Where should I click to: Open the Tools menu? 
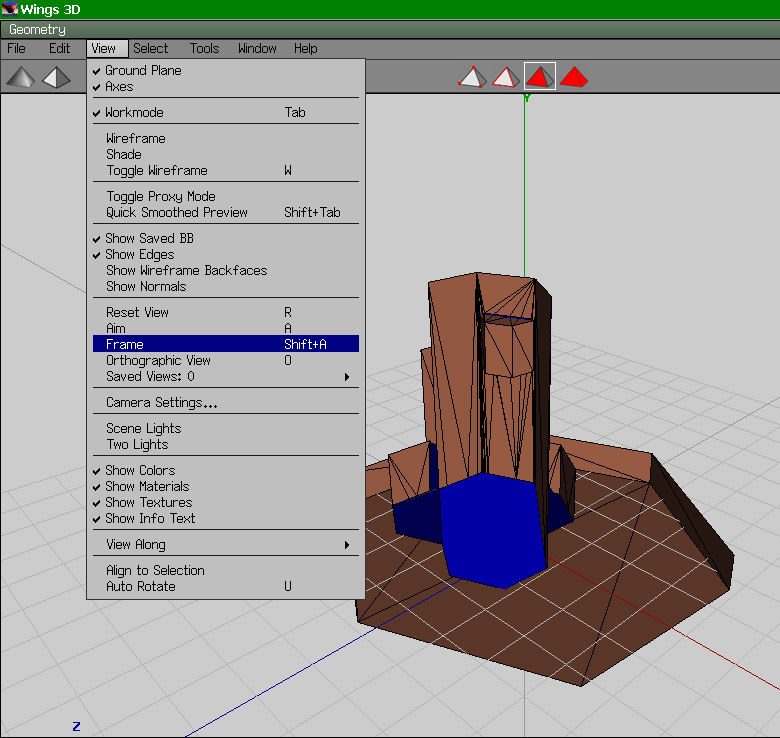click(x=204, y=48)
